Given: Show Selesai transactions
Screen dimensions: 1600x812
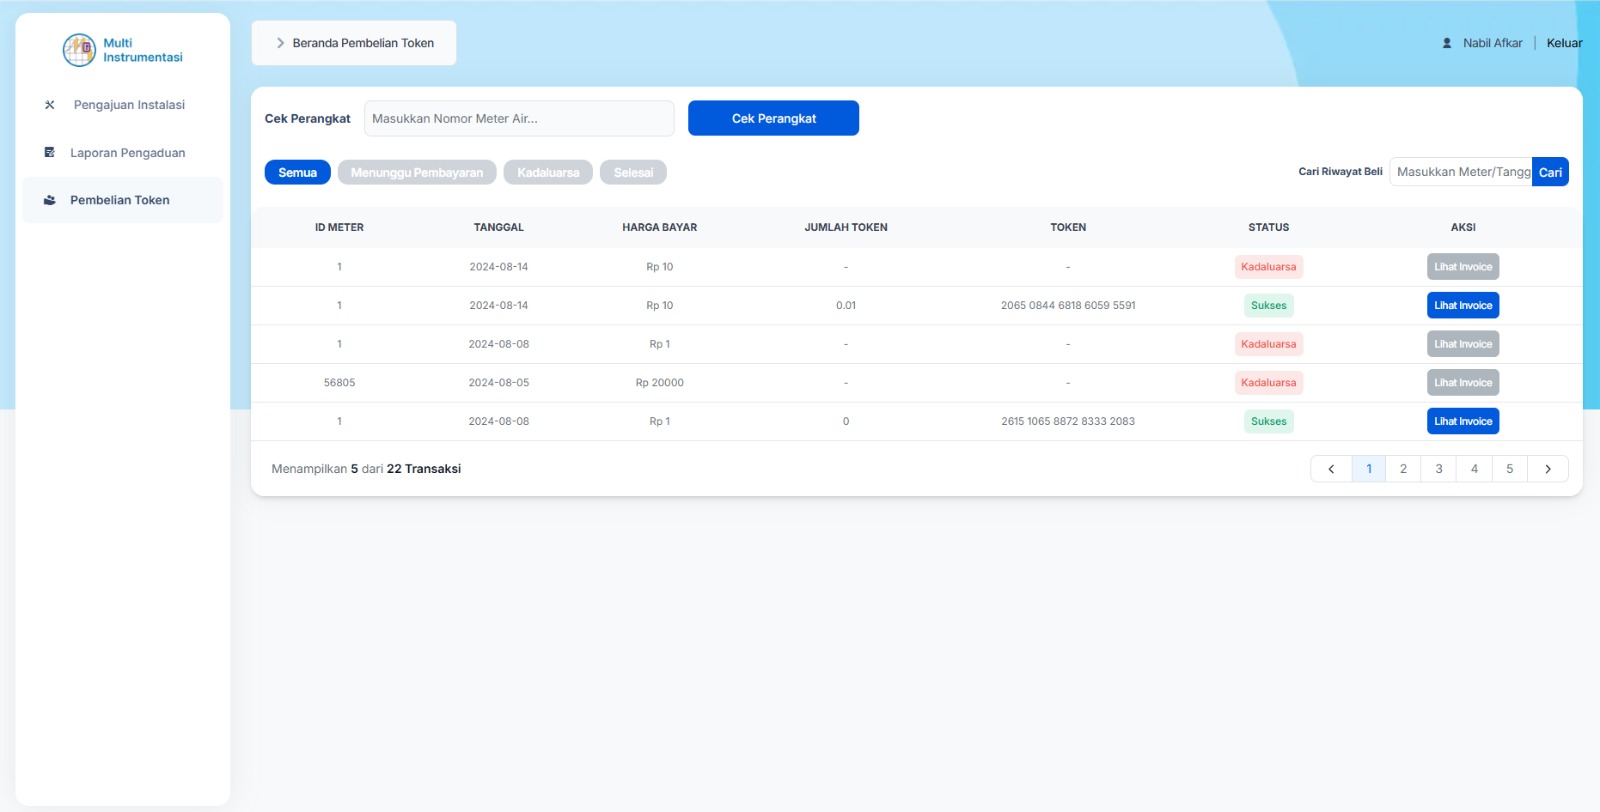Looking at the screenshot, I should [633, 173].
